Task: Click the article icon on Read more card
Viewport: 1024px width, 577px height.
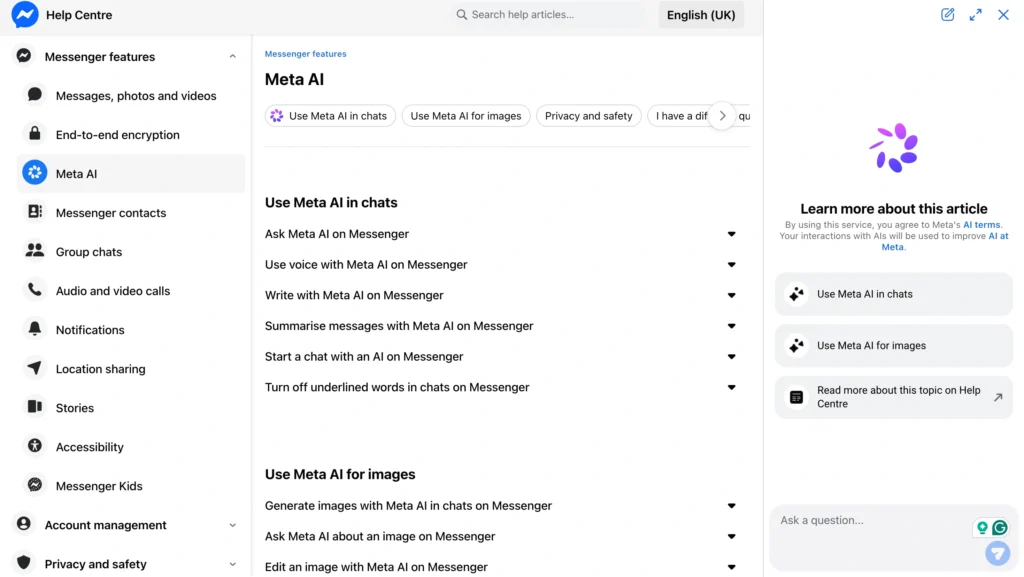Action: click(x=796, y=397)
